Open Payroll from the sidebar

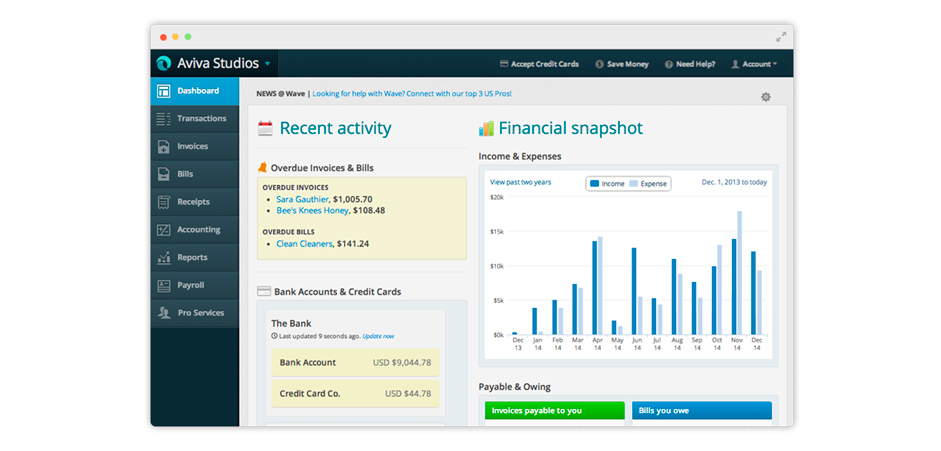point(194,285)
